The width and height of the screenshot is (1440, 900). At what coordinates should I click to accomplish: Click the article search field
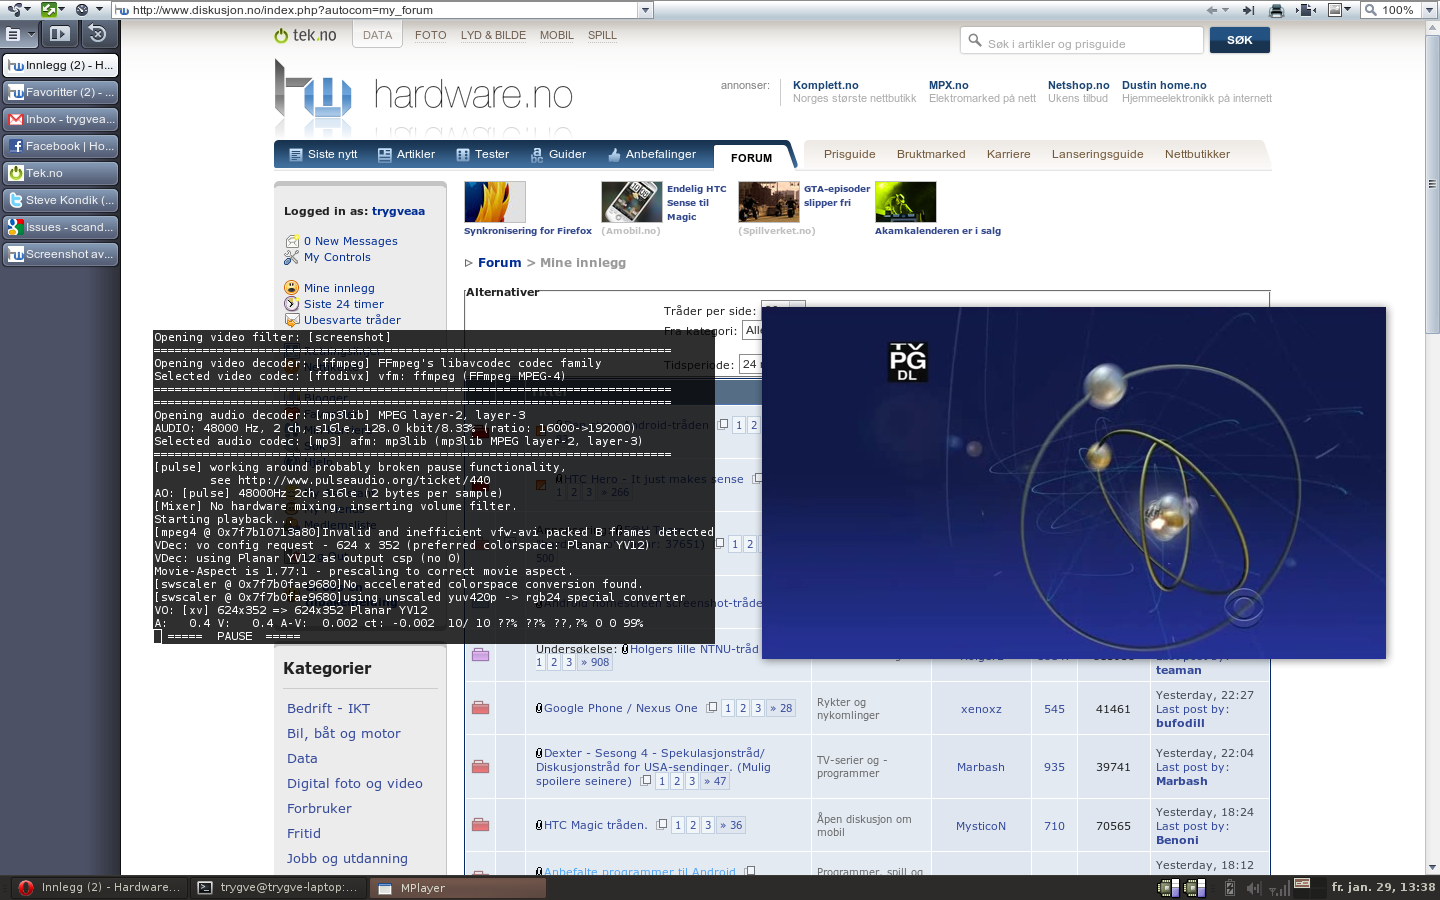[1081, 41]
